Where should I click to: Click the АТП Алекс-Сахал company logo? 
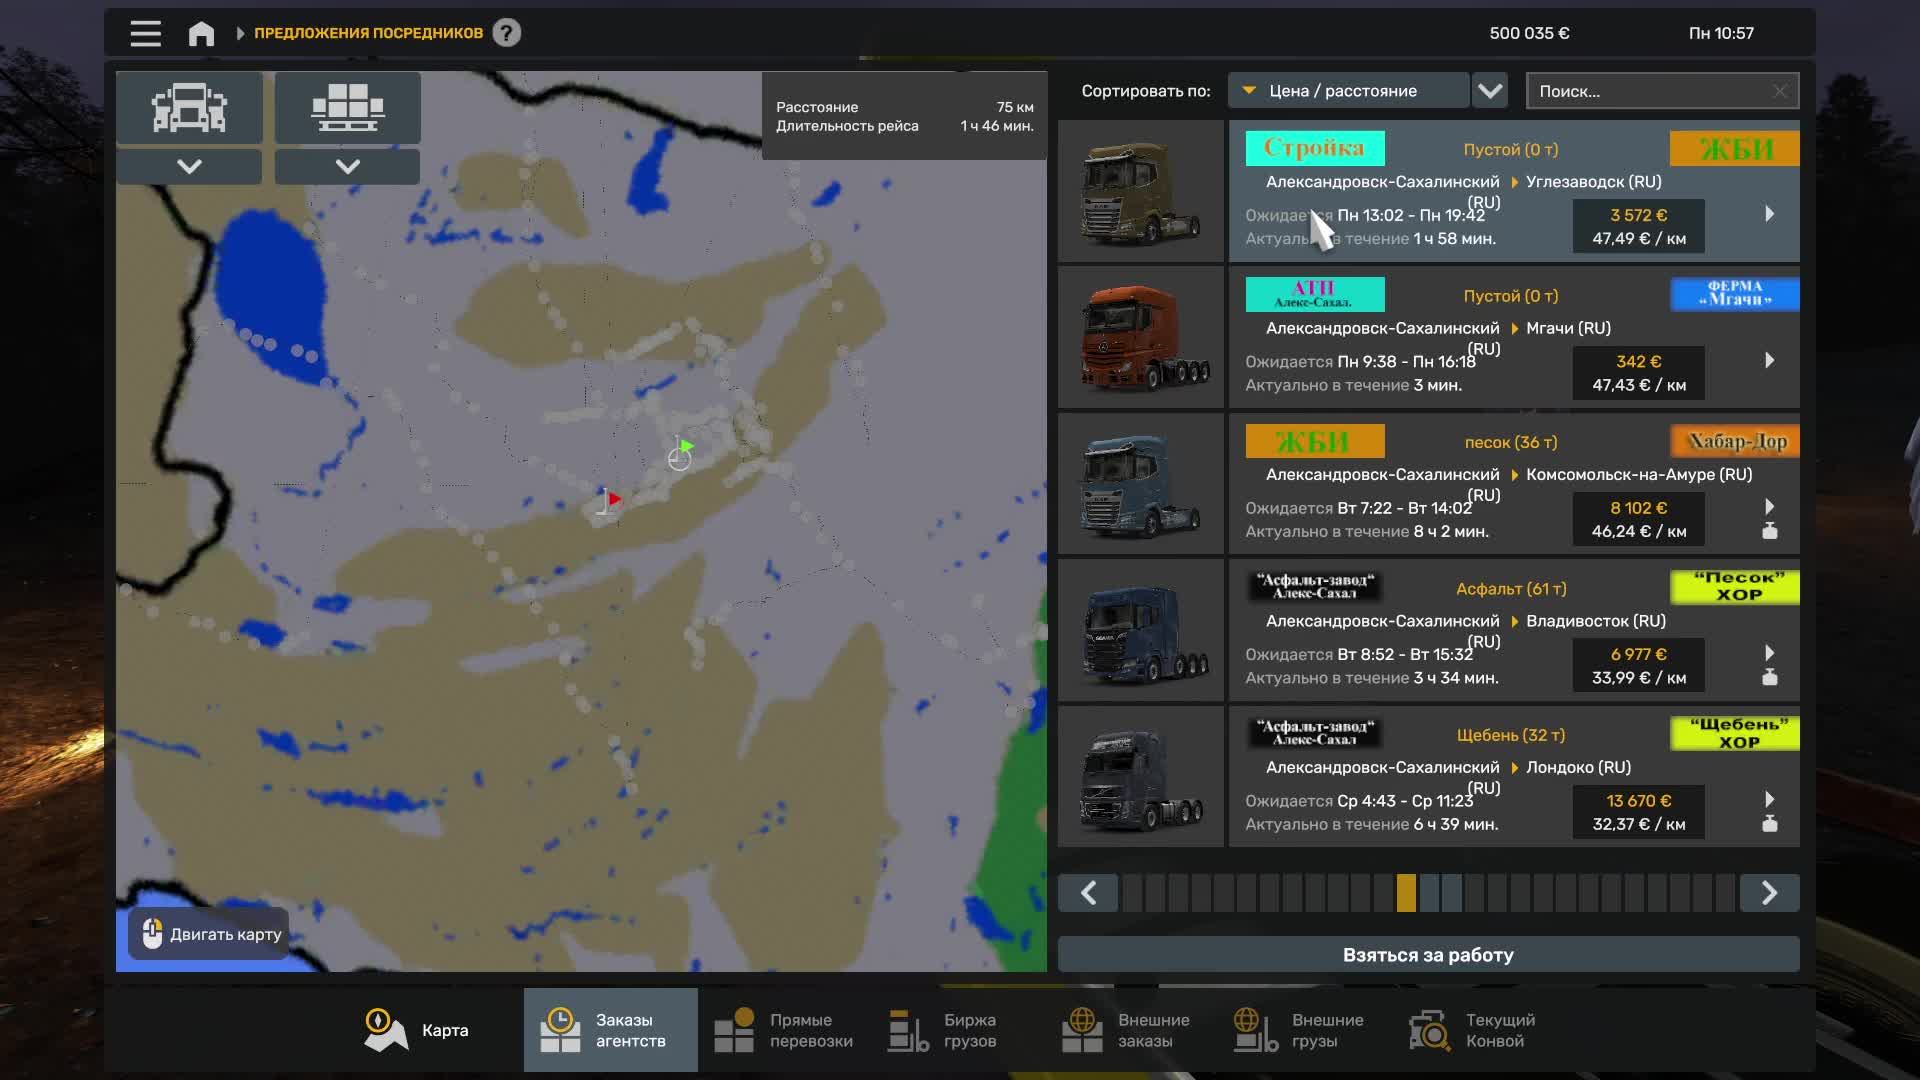1315,294
